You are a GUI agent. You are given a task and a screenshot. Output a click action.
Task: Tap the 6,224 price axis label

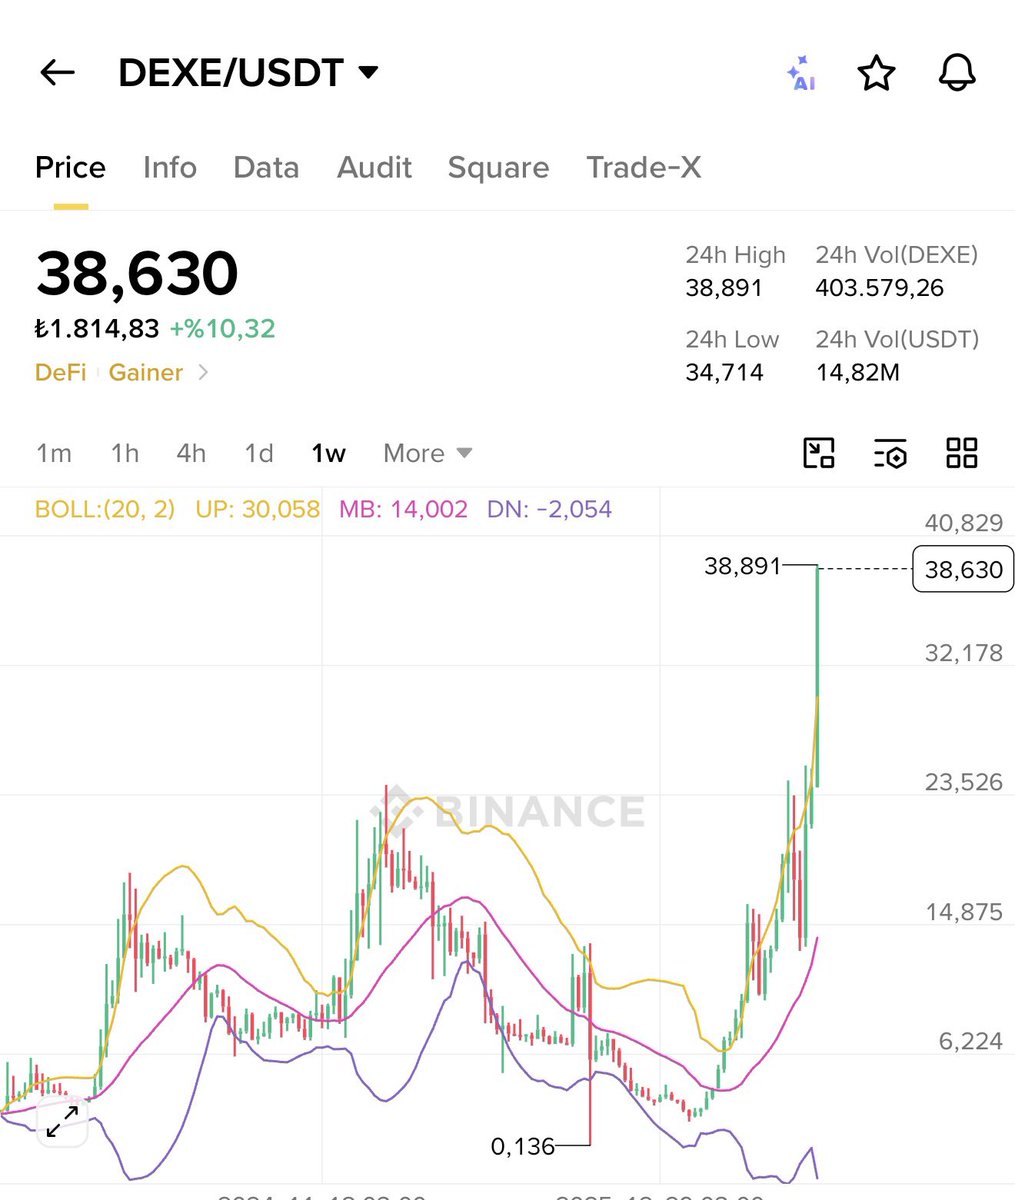pyautogui.click(x=970, y=1041)
